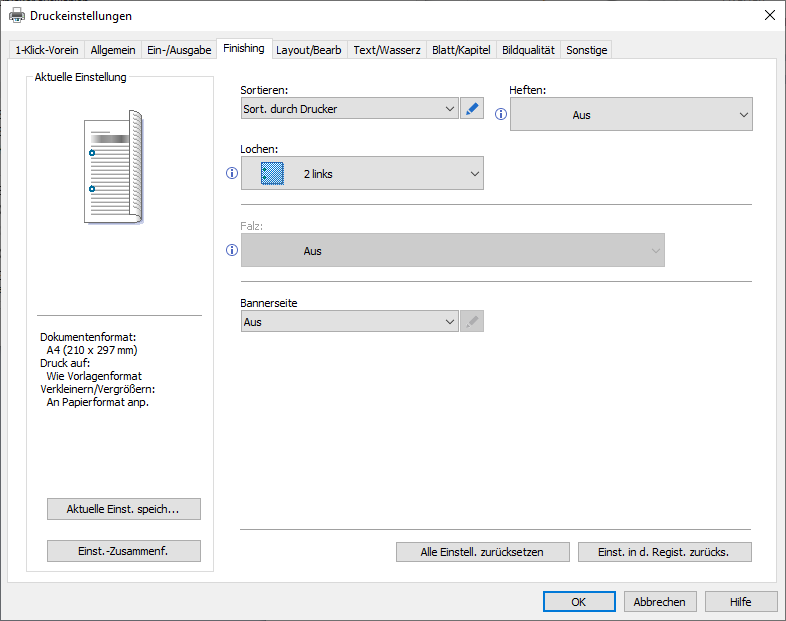Select the 1-Klick-Vorein tab

[47, 50]
